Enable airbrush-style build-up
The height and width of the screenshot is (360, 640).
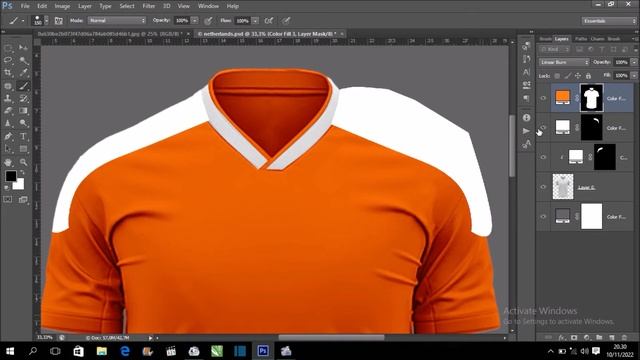pyautogui.click(x=269, y=20)
